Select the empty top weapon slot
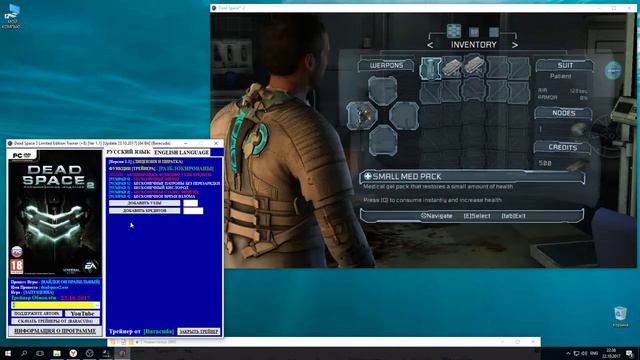This screenshot has height=360, width=640. pos(382,91)
